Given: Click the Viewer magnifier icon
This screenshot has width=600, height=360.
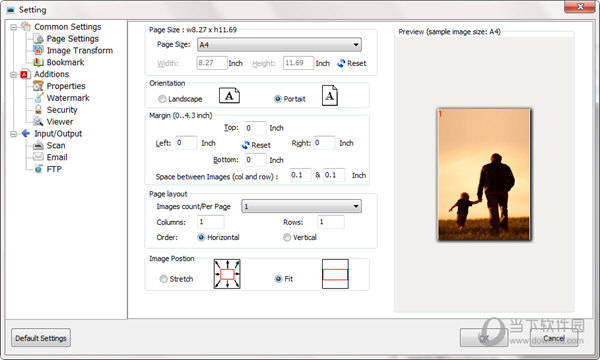Looking at the screenshot, I should 38,121.
